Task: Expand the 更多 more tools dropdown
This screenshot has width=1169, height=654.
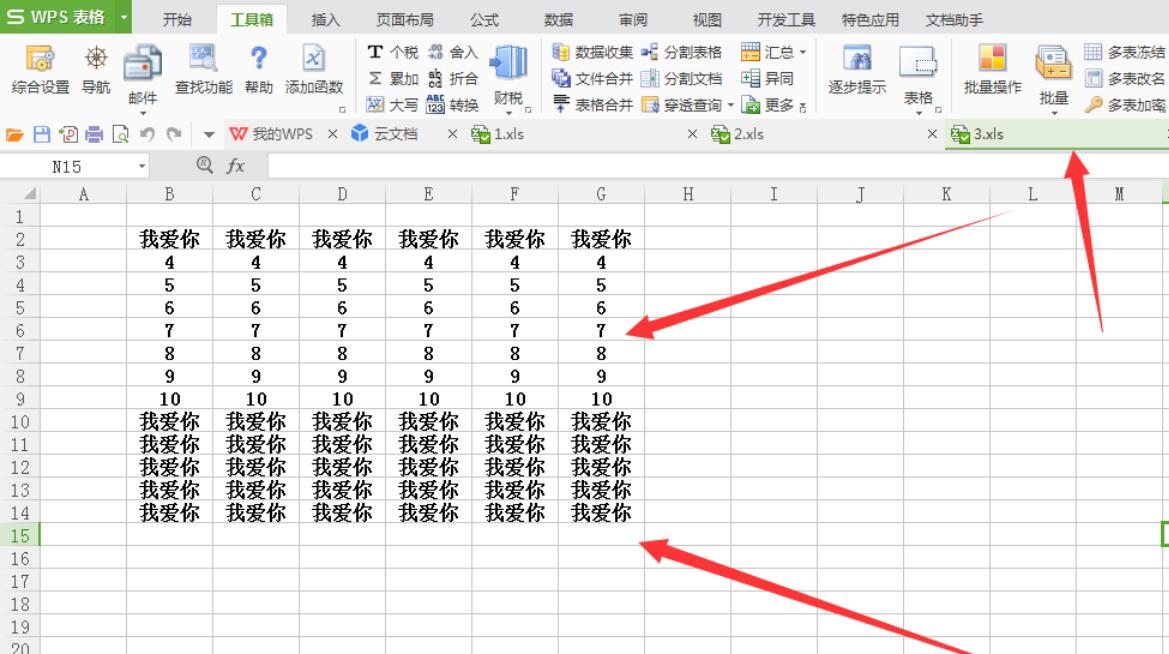Action: 802,107
